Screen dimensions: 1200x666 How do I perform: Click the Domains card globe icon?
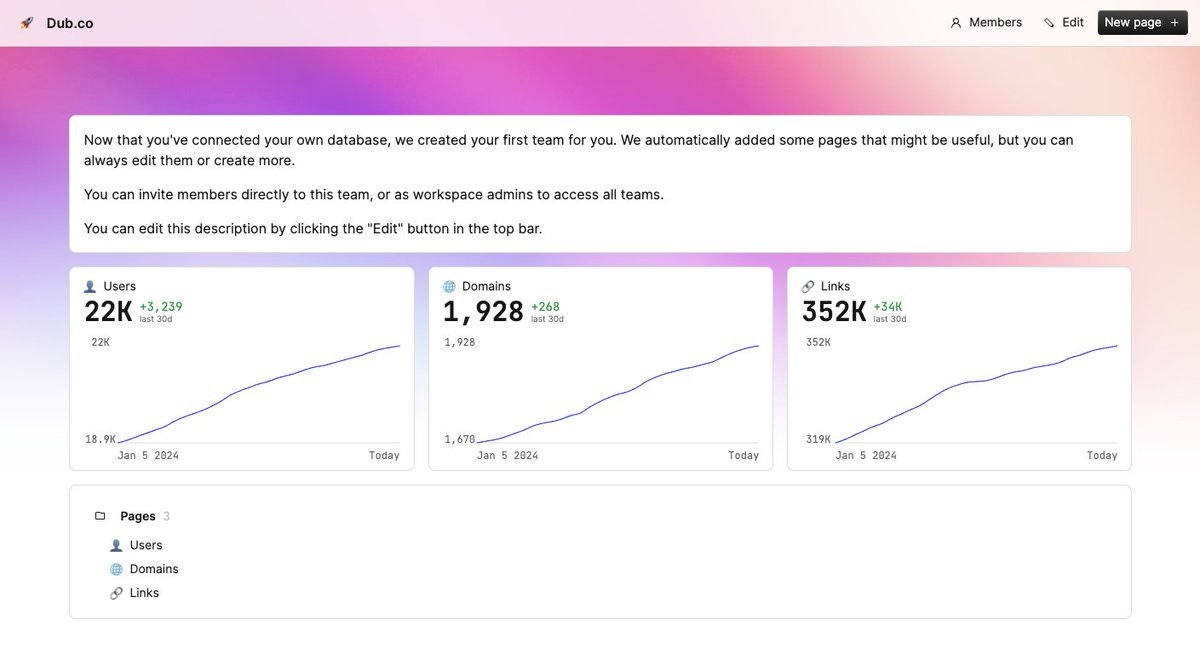[x=449, y=287]
